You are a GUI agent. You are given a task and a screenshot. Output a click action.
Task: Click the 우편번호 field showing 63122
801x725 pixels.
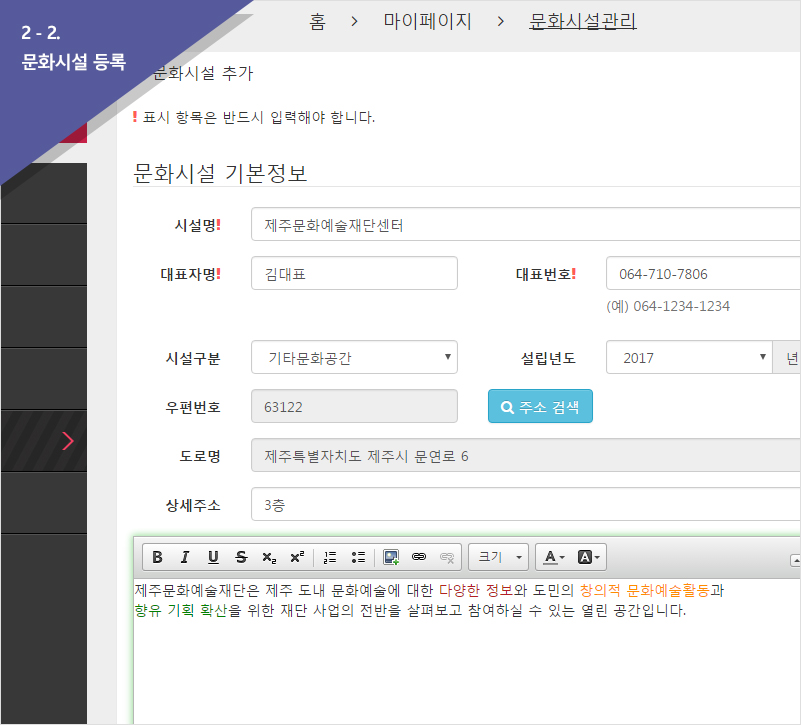[354, 407]
